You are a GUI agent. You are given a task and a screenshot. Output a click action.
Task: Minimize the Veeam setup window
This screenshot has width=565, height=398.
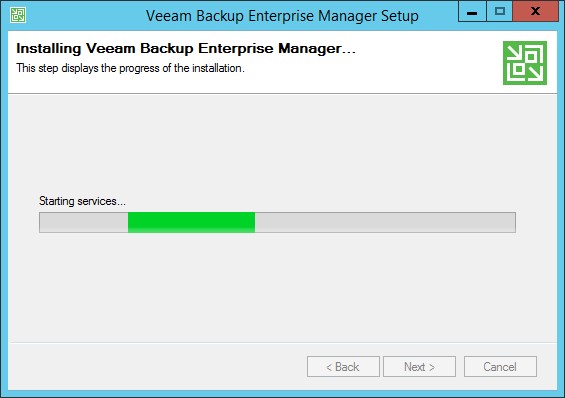pyautogui.click(x=472, y=11)
